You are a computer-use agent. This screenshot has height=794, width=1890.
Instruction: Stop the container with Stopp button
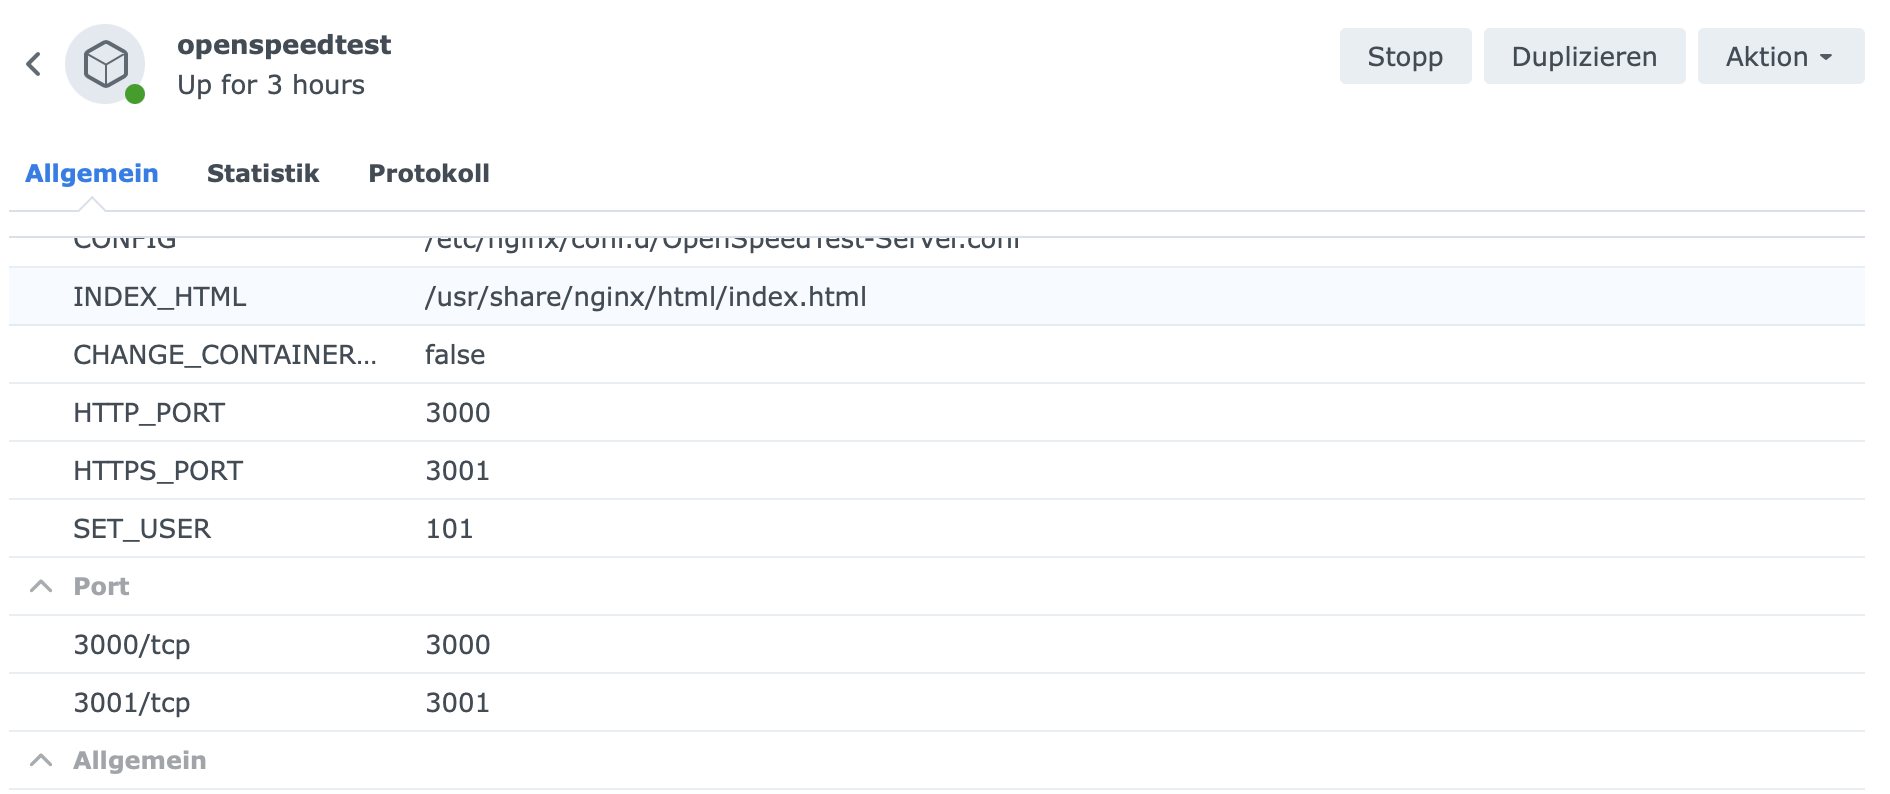coord(1405,56)
